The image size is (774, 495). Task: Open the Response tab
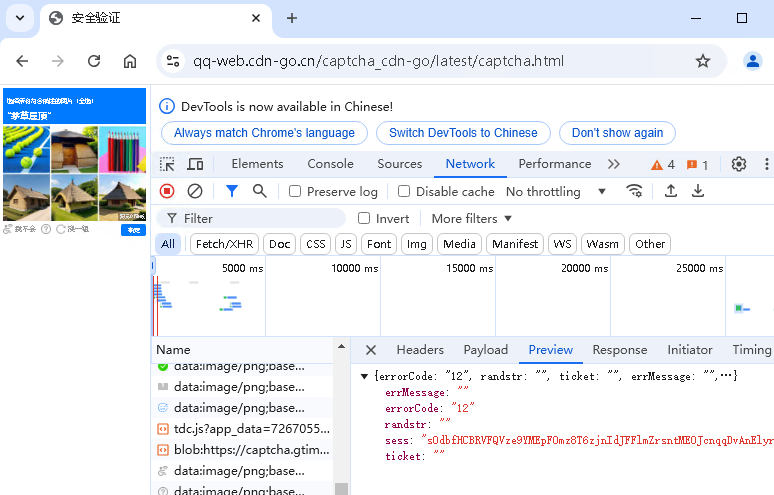[x=619, y=350]
